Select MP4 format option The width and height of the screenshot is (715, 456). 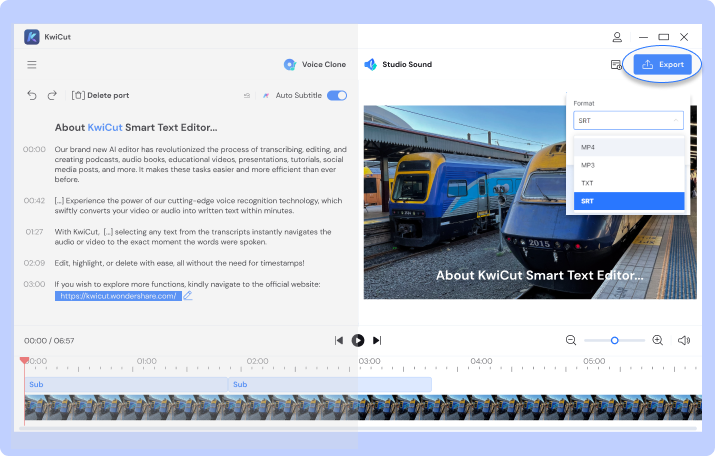[x=629, y=147]
